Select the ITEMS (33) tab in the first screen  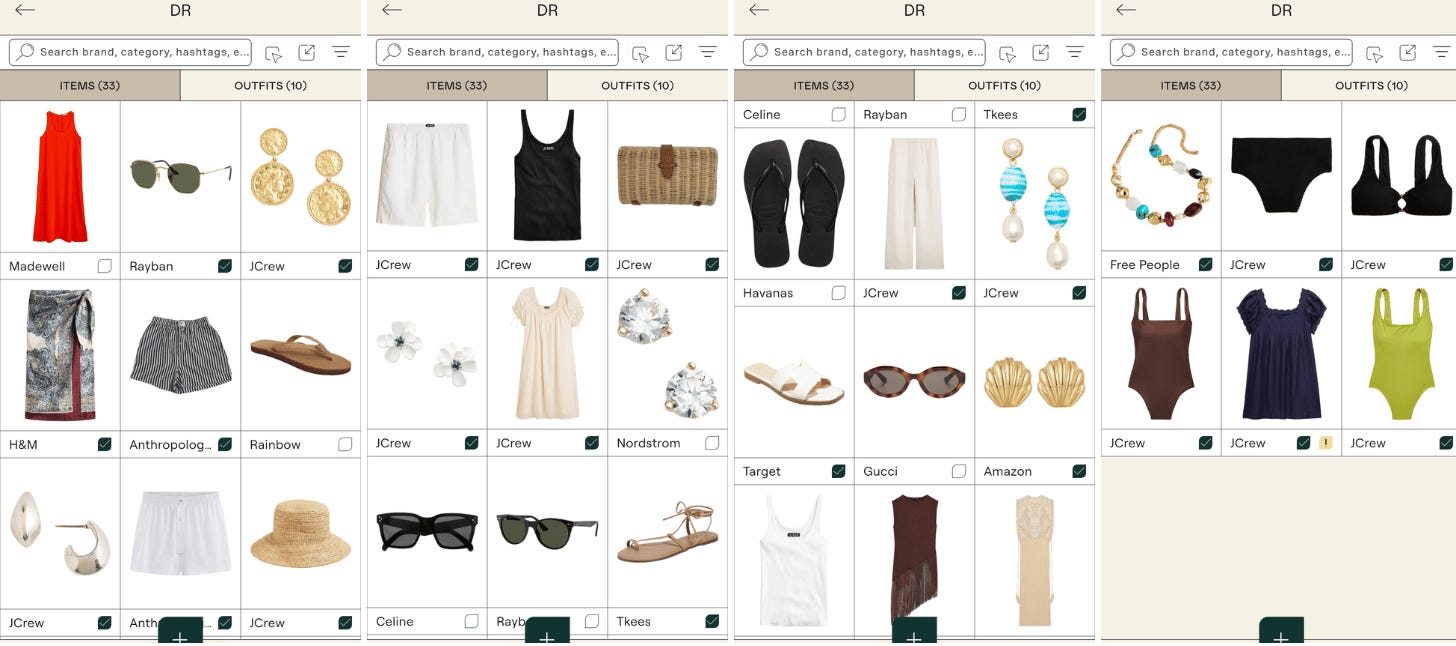90,86
